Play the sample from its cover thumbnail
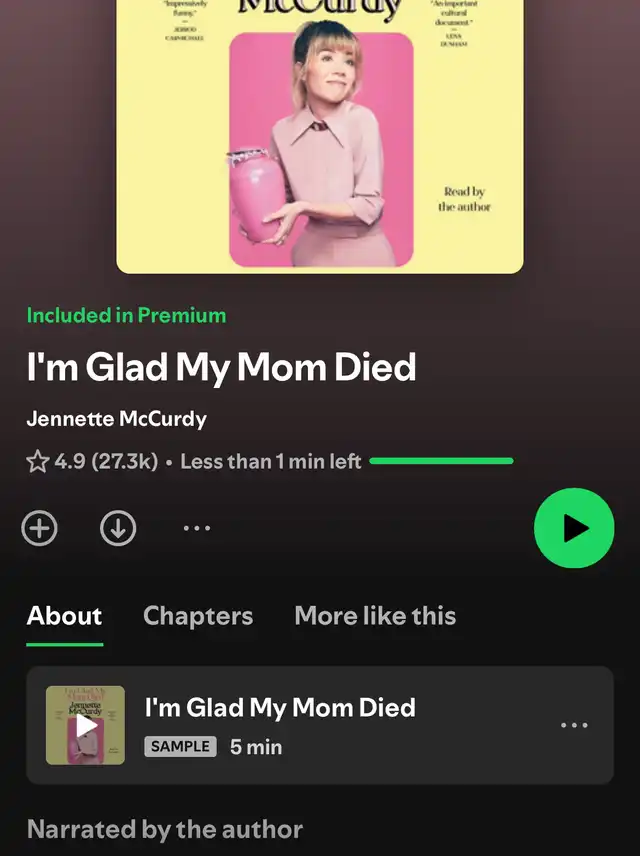The width and height of the screenshot is (640, 856). (x=85, y=725)
